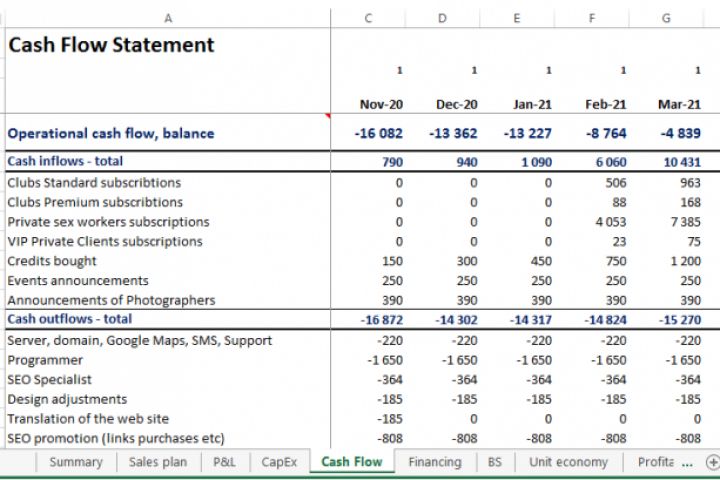Screen dimensions: 720x480
Task: Select the 'Credits bought' row label
Action: point(52,261)
